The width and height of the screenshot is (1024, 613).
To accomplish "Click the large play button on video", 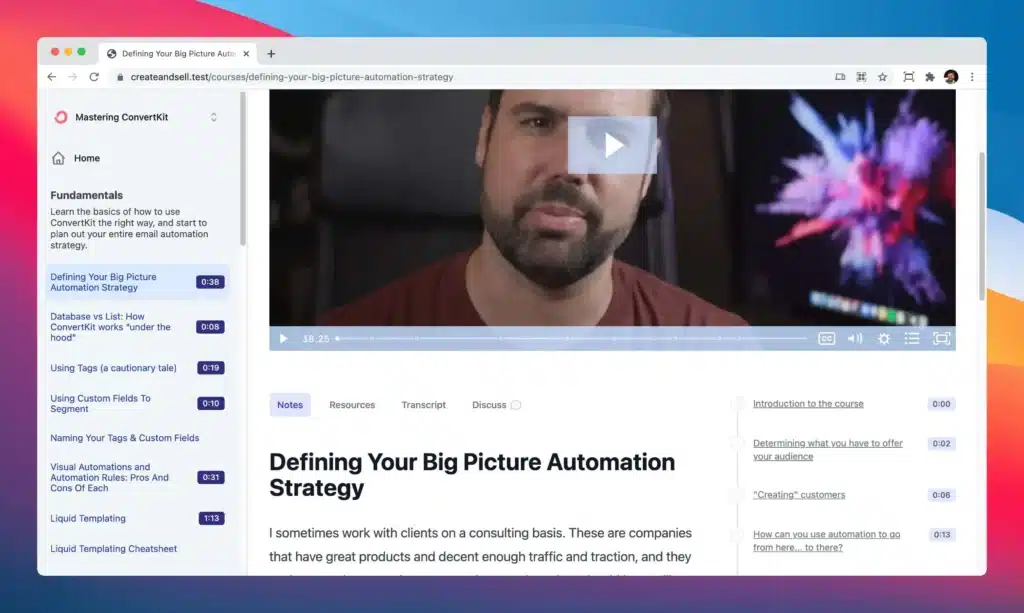I will pos(612,145).
